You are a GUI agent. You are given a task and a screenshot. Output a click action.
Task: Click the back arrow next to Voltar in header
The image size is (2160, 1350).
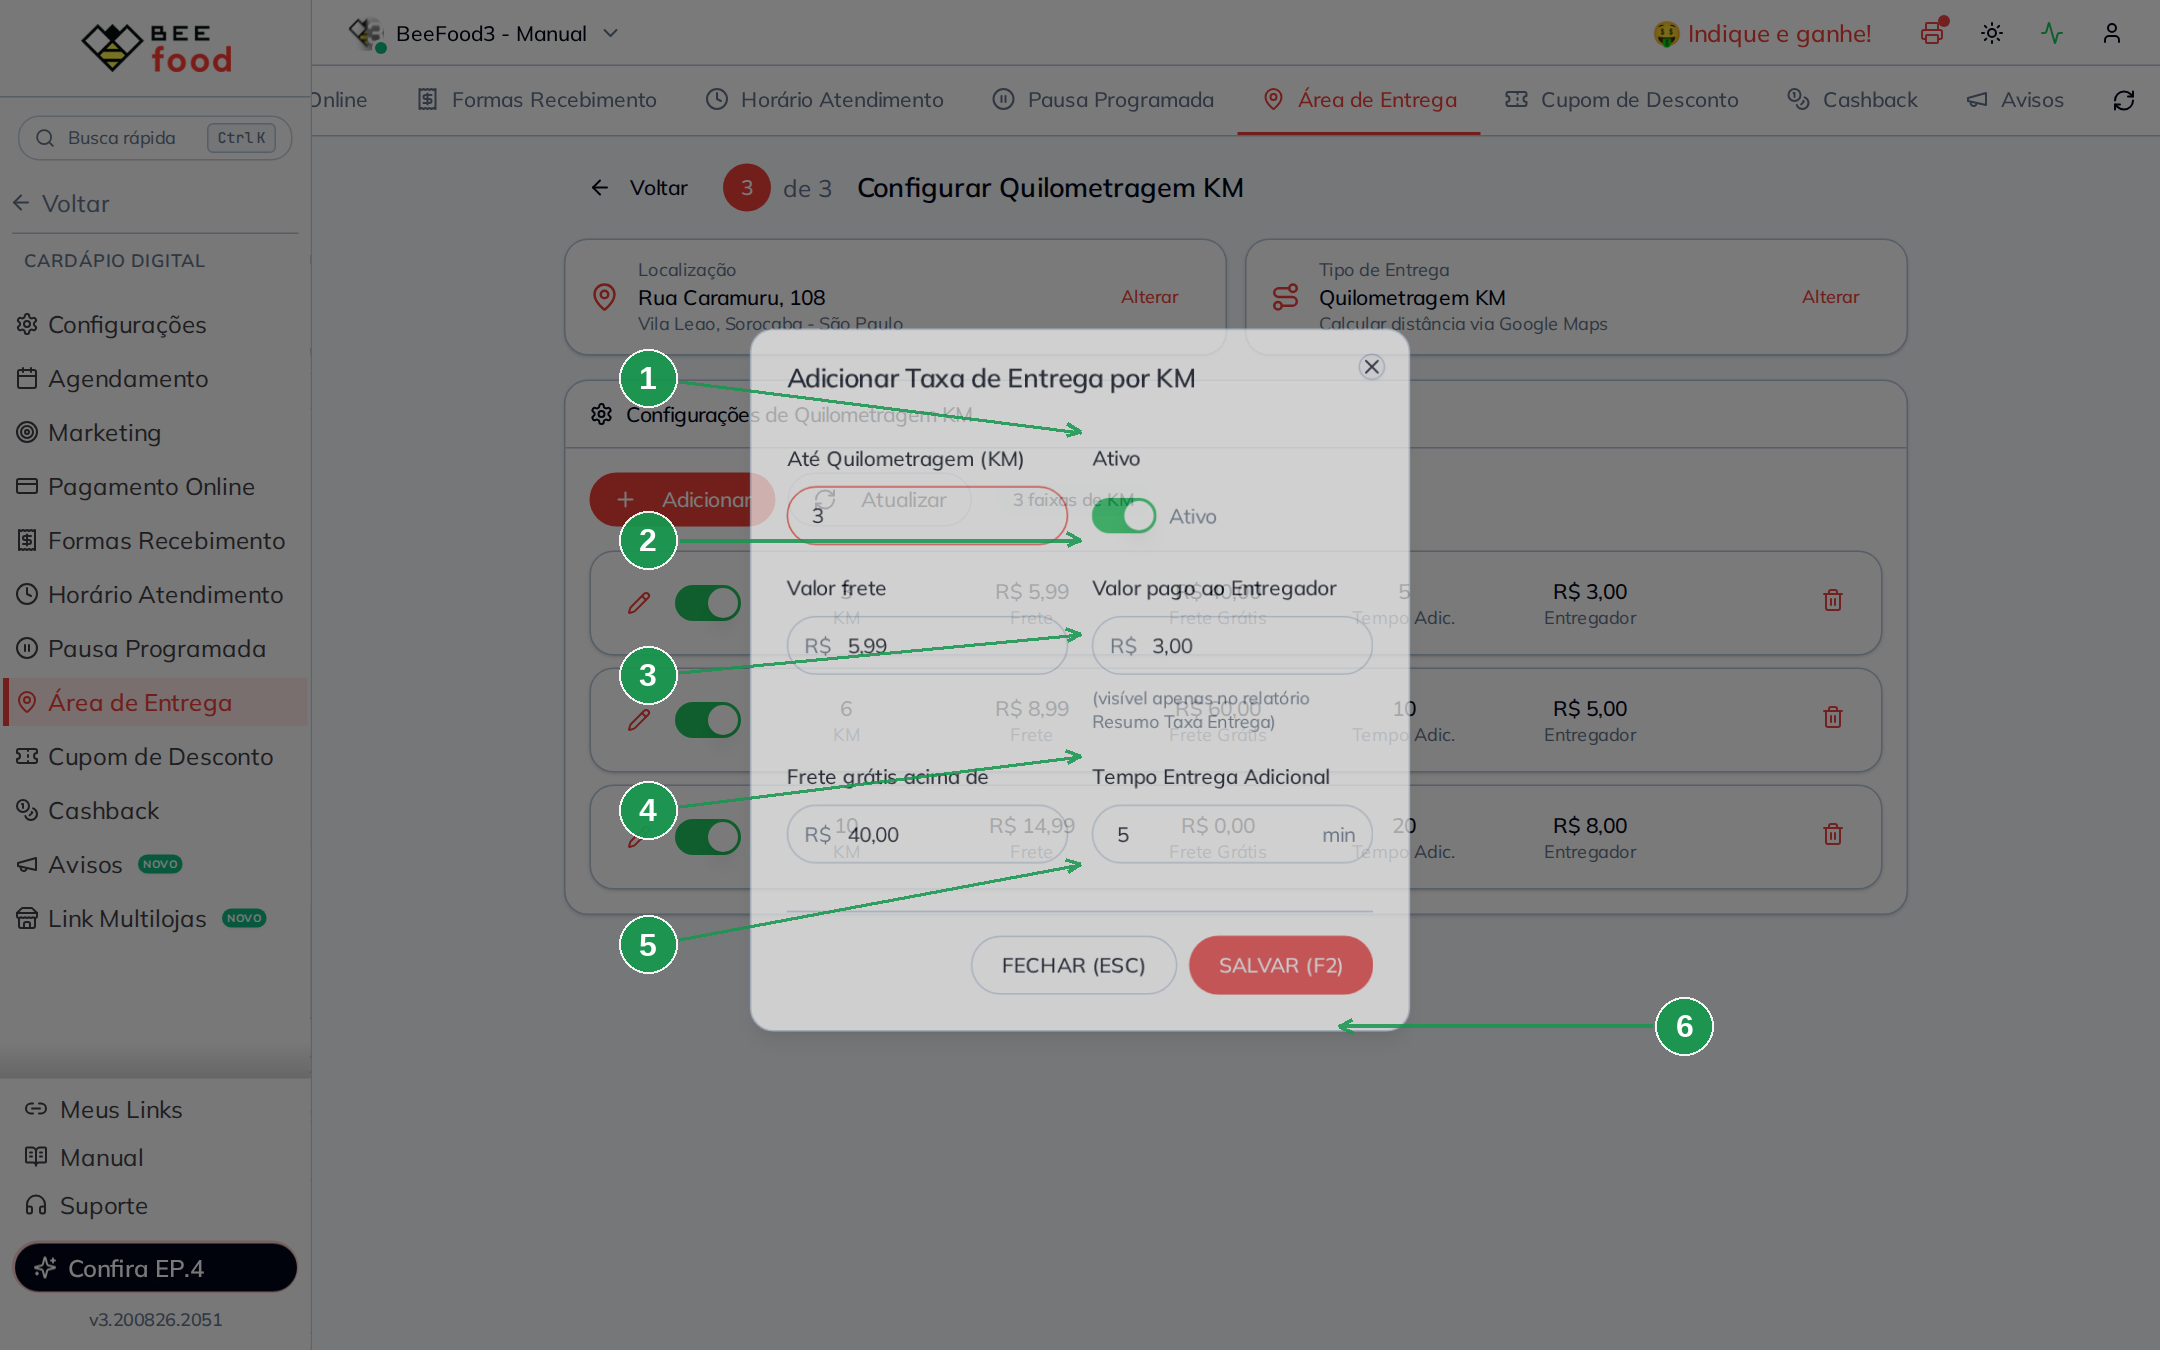(x=600, y=188)
